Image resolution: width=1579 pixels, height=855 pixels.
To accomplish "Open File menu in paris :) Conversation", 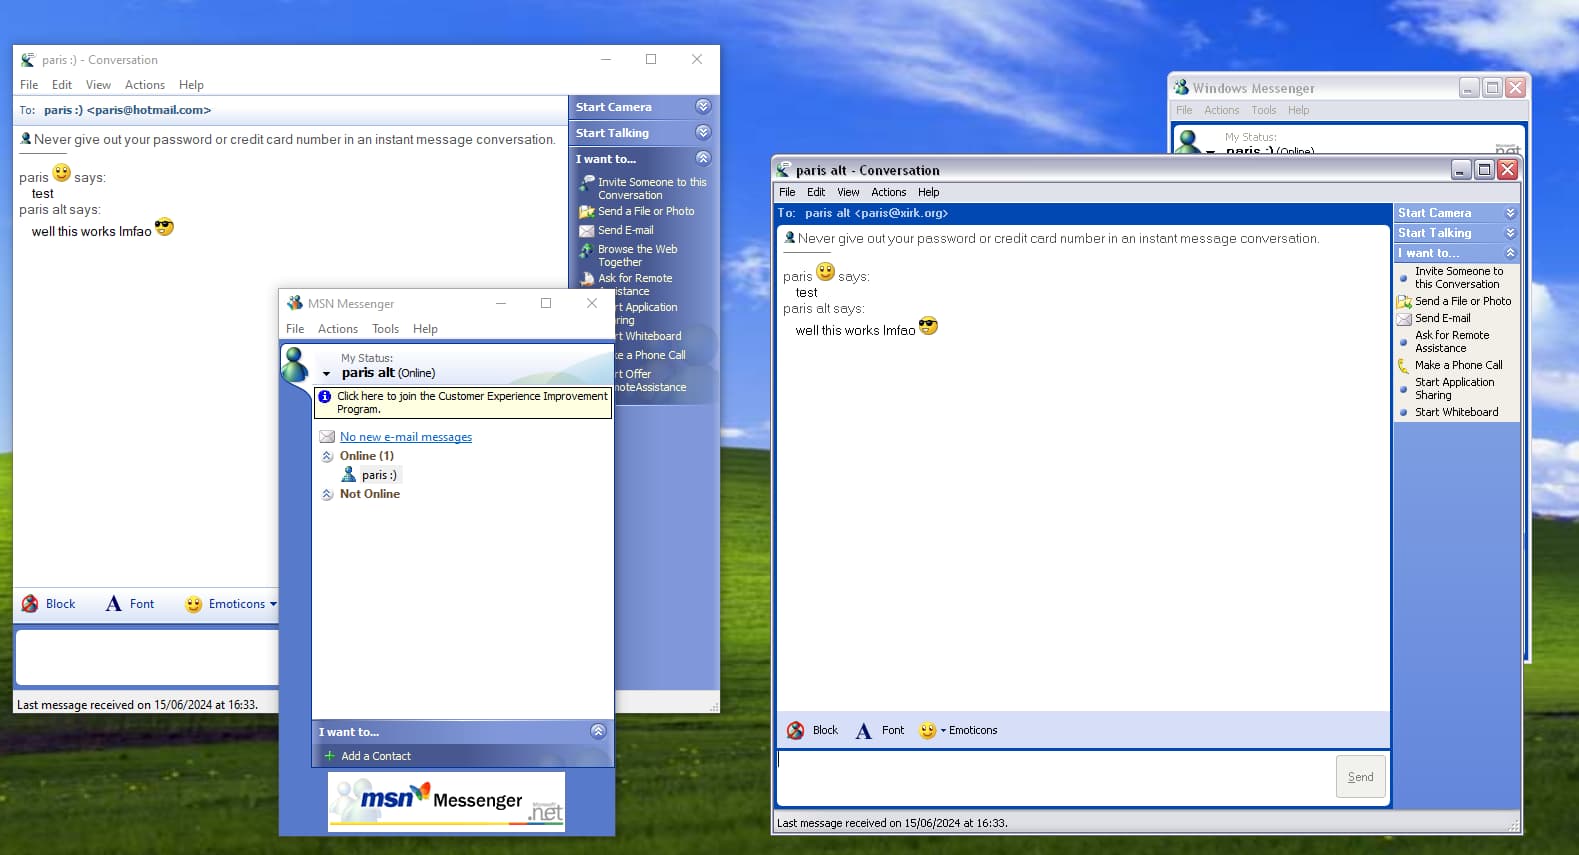I will pos(29,85).
